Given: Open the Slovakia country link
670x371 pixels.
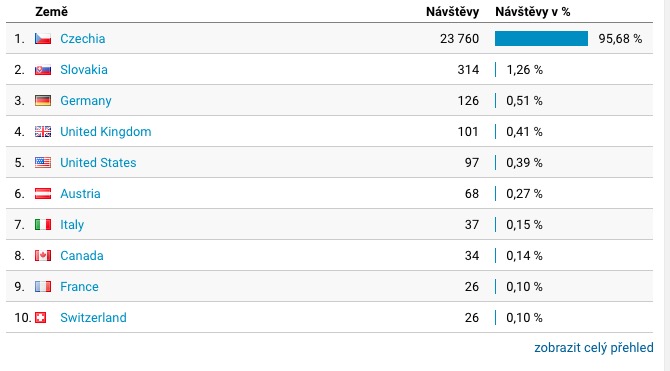Looking at the screenshot, I should (x=84, y=70).
